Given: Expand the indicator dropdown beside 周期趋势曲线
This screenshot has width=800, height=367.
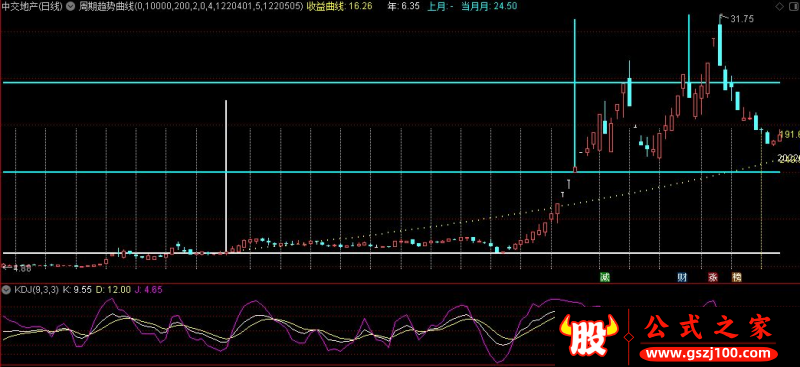Looking at the screenshot, I should pyautogui.click(x=71, y=6).
